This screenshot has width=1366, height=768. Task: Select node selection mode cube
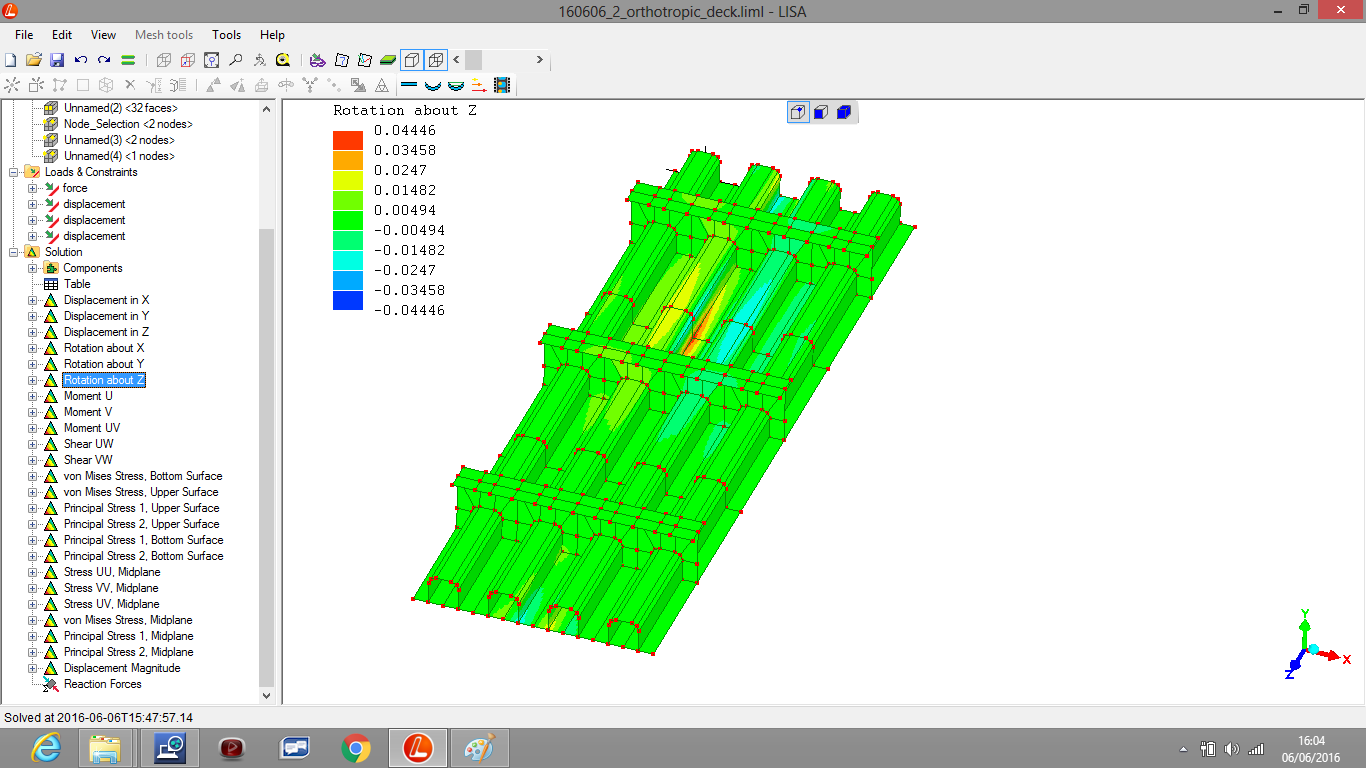pyautogui.click(x=798, y=112)
